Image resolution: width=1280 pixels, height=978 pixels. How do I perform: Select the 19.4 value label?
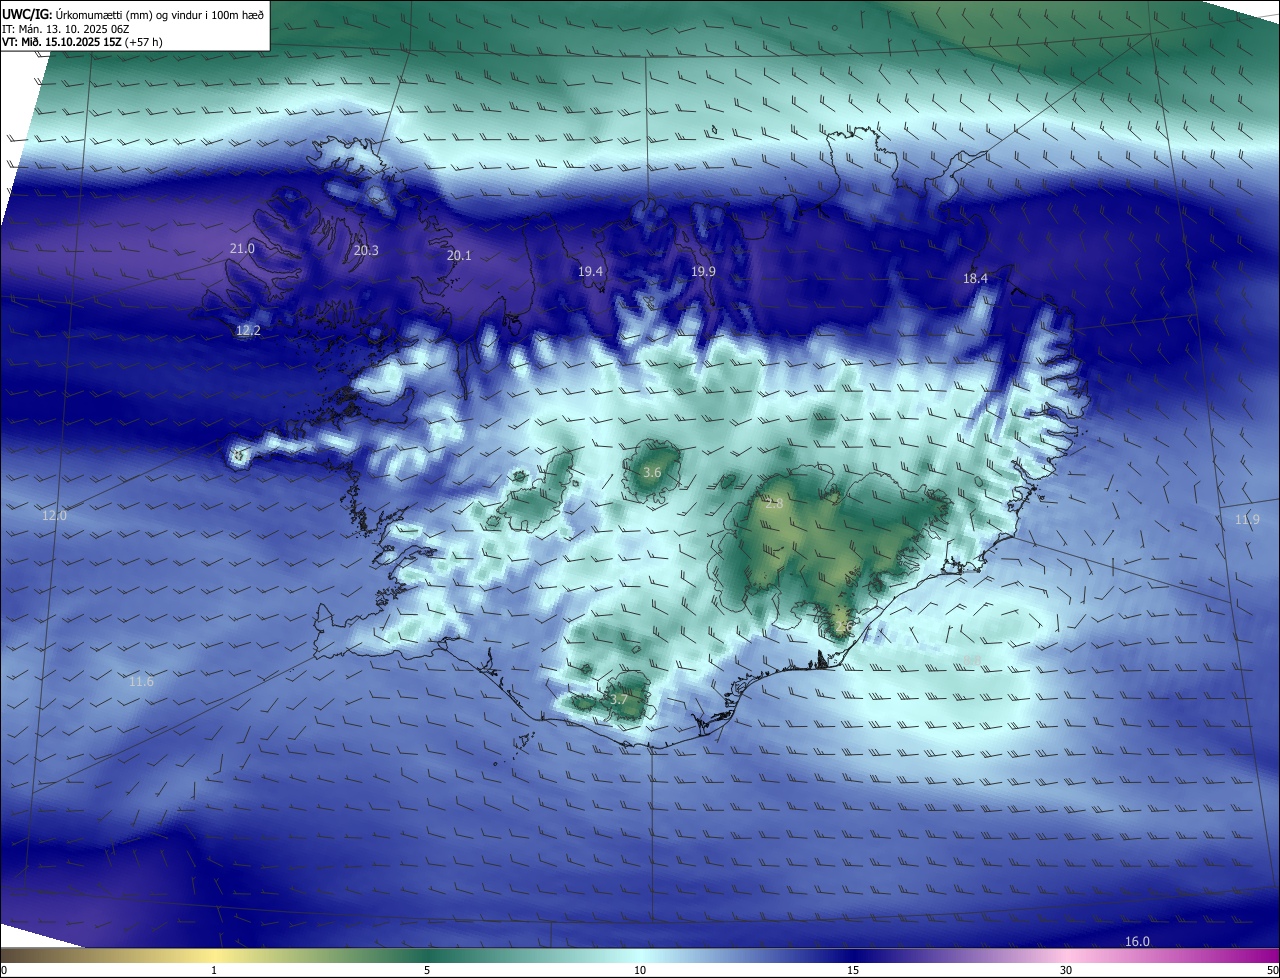coord(591,272)
